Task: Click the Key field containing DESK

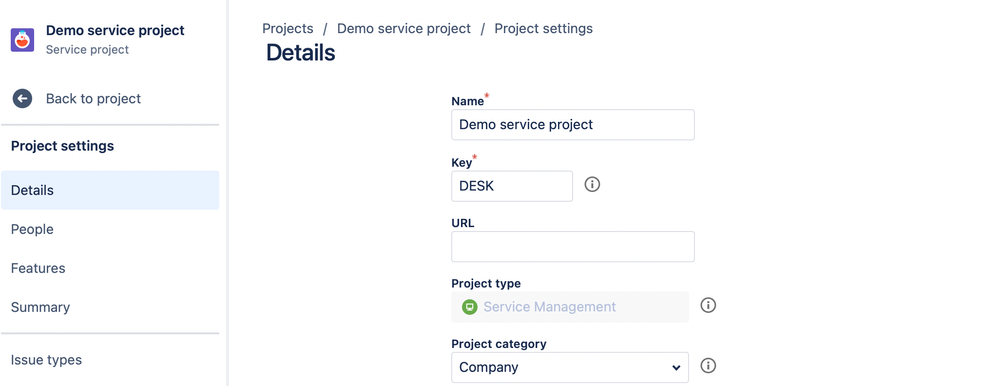Action: (x=512, y=186)
